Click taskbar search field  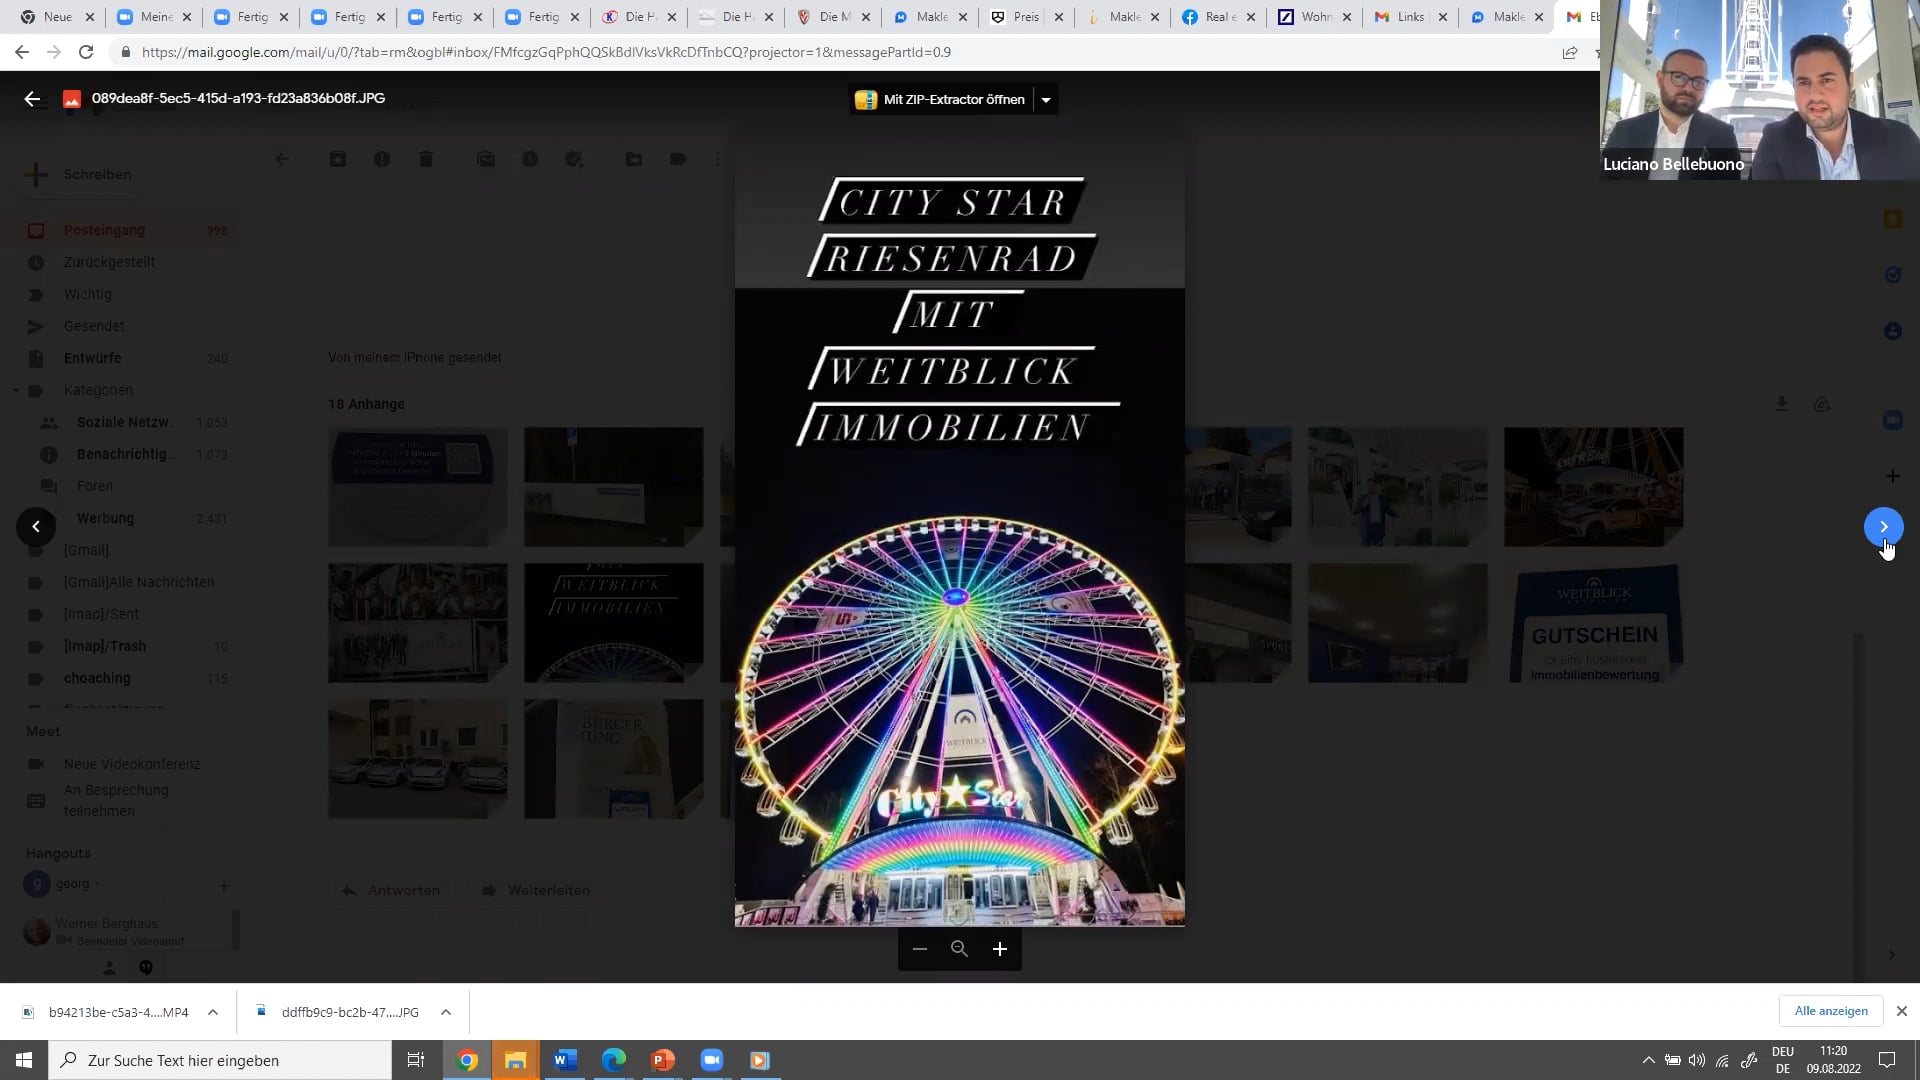[x=220, y=1060]
